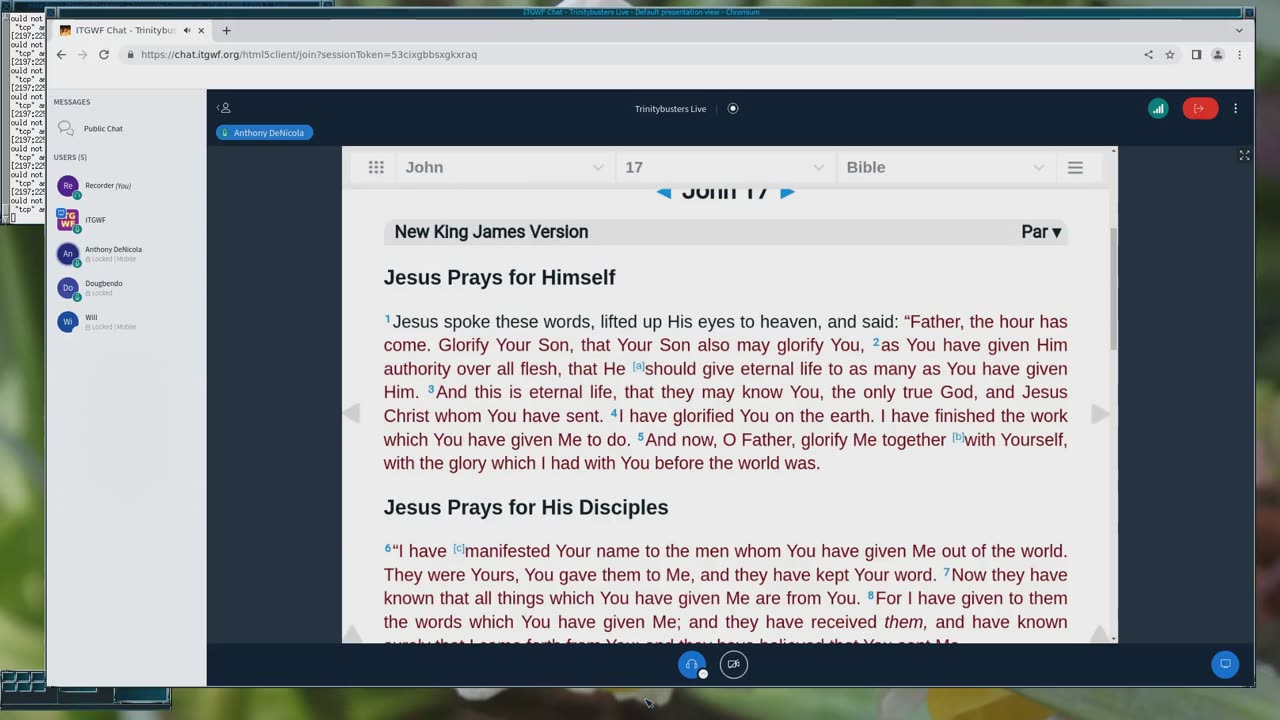1280x720 pixels.
Task: Click the share page icon in address bar
Action: click(x=1148, y=55)
